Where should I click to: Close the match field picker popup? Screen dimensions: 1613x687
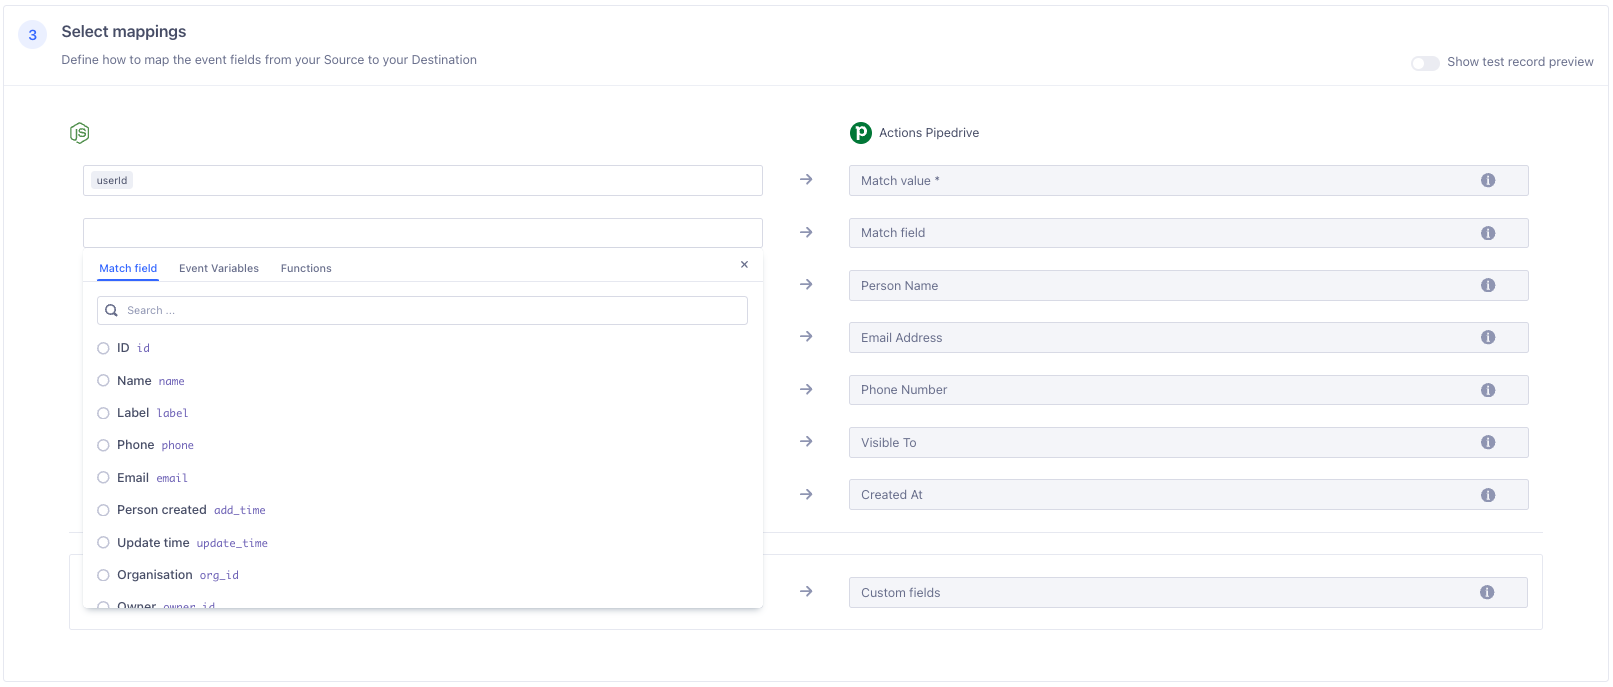[744, 265]
